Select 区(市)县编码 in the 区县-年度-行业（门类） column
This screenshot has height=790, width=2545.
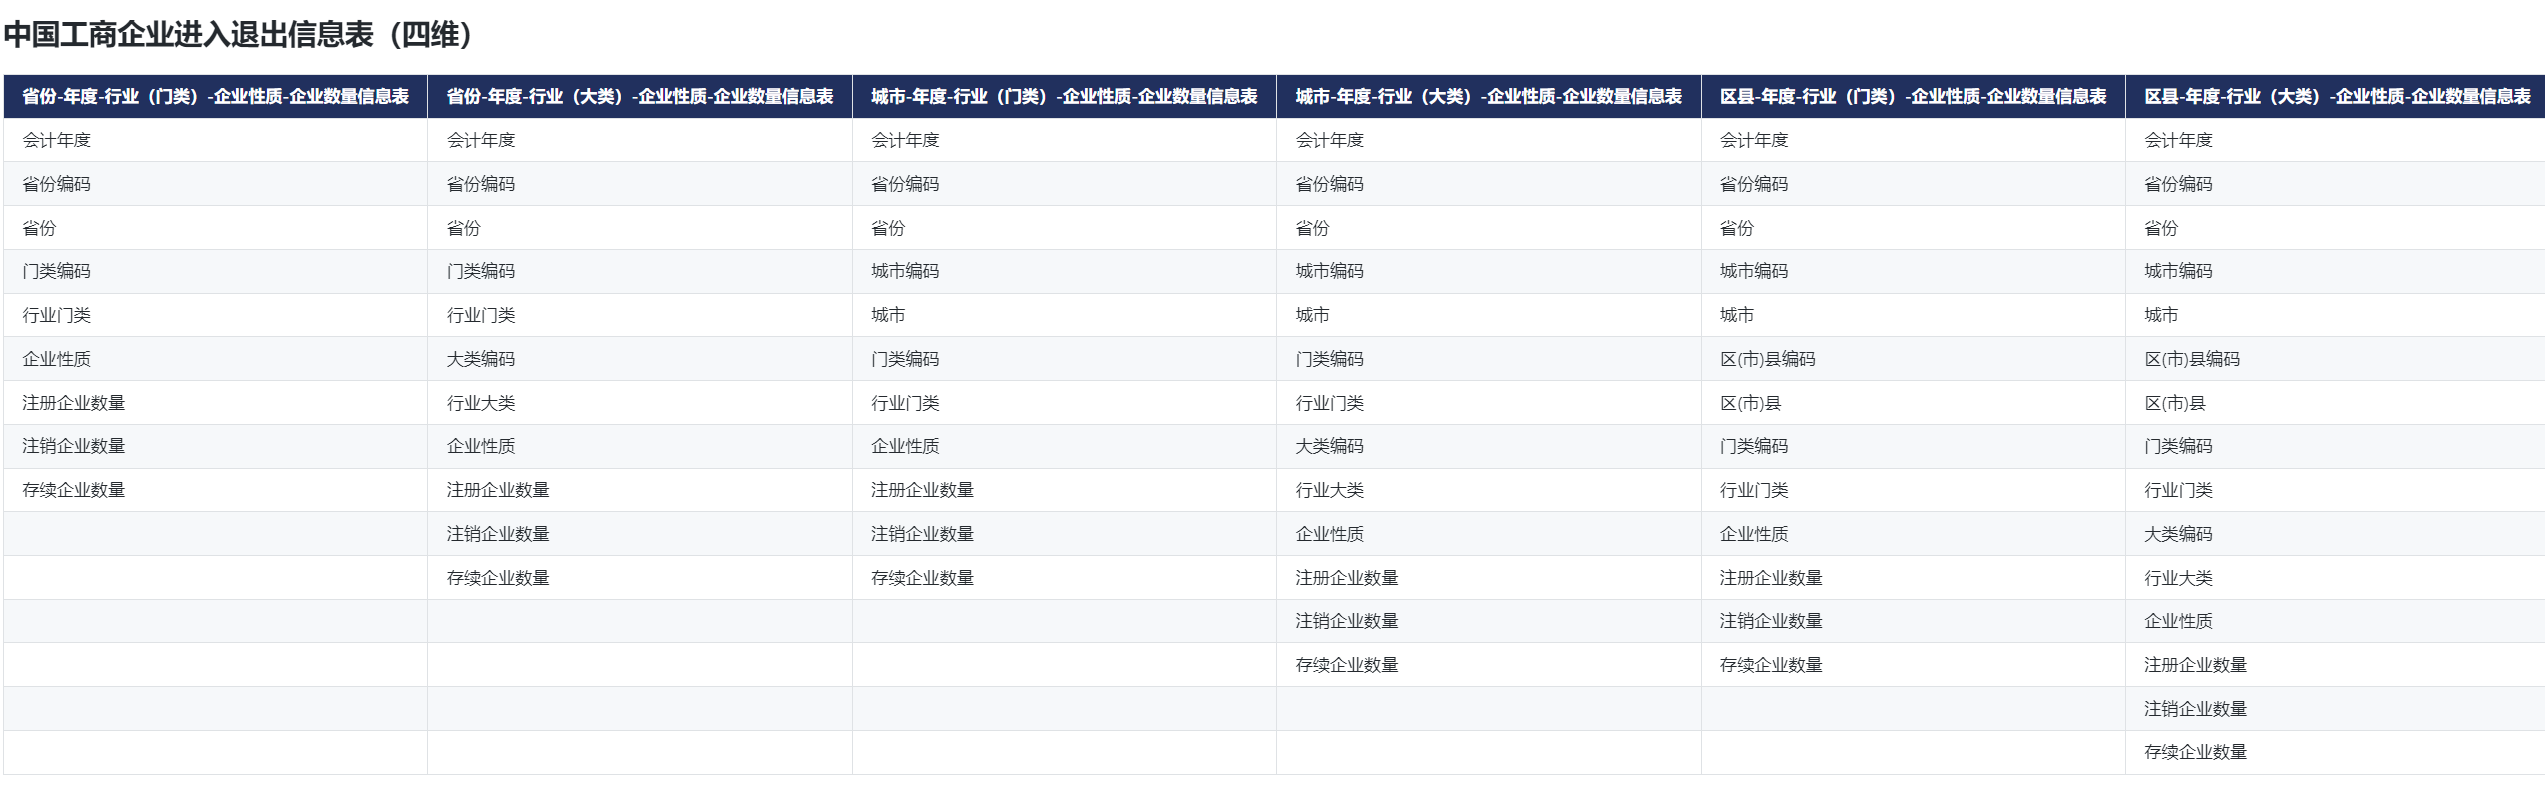1768,359
